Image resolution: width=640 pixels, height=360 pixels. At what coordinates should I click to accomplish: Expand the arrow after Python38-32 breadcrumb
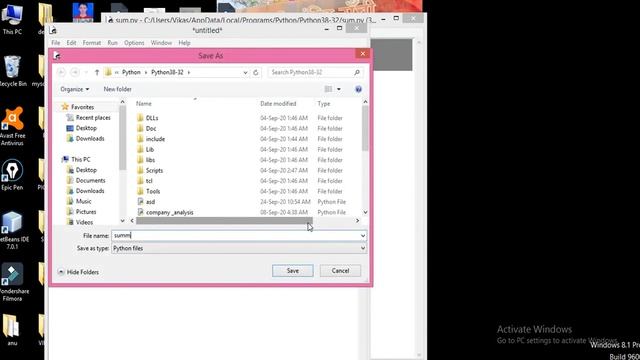click(x=189, y=72)
